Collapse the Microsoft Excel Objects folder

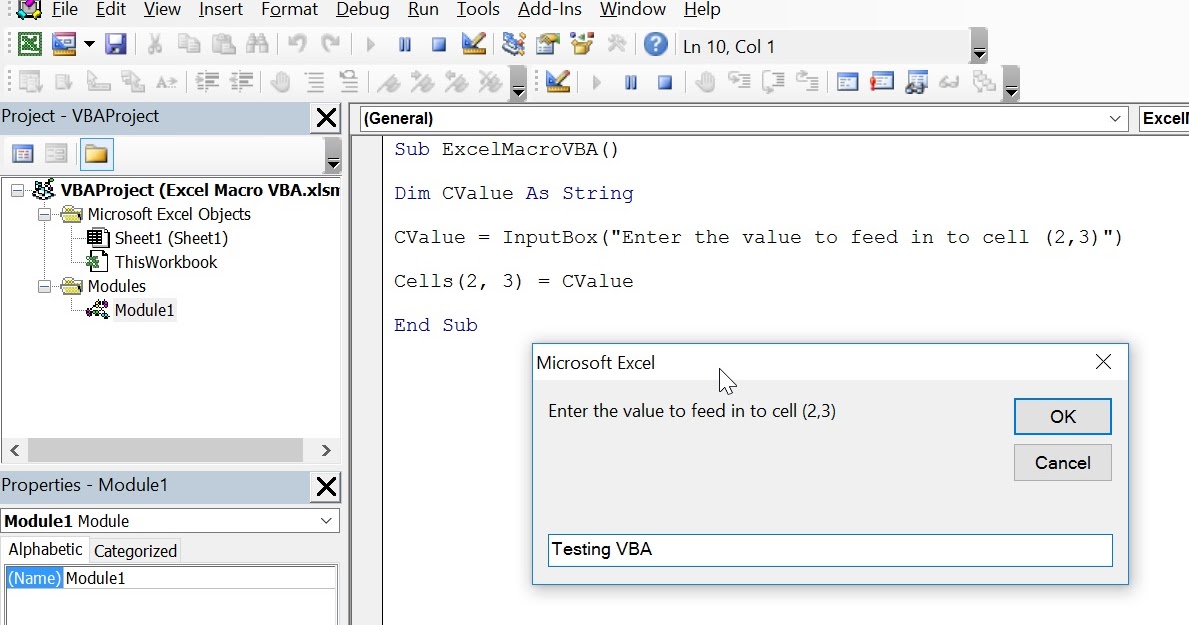coord(44,215)
